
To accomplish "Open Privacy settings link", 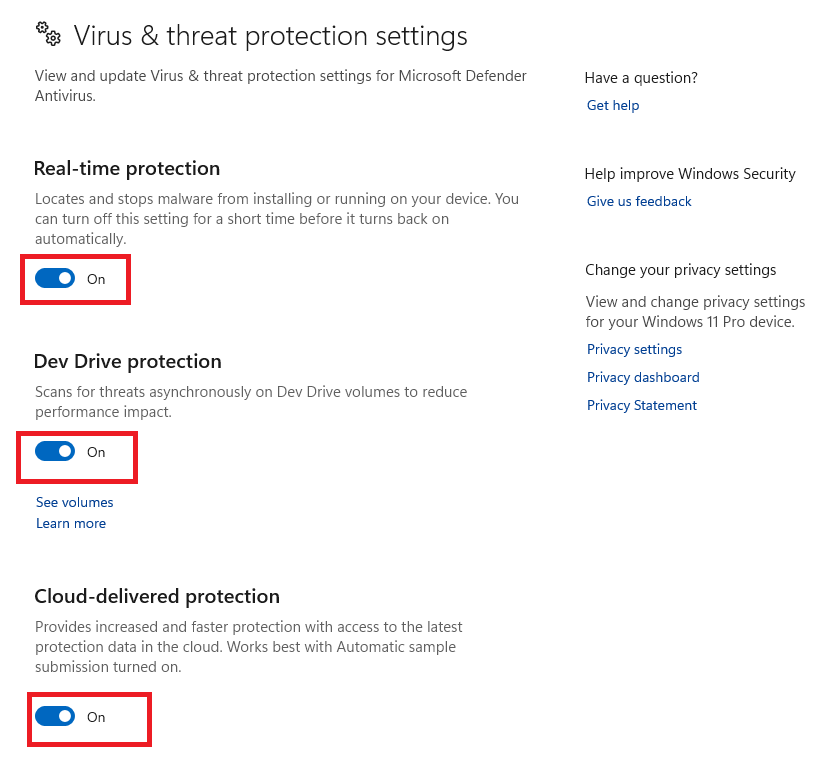I will click(x=634, y=349).
